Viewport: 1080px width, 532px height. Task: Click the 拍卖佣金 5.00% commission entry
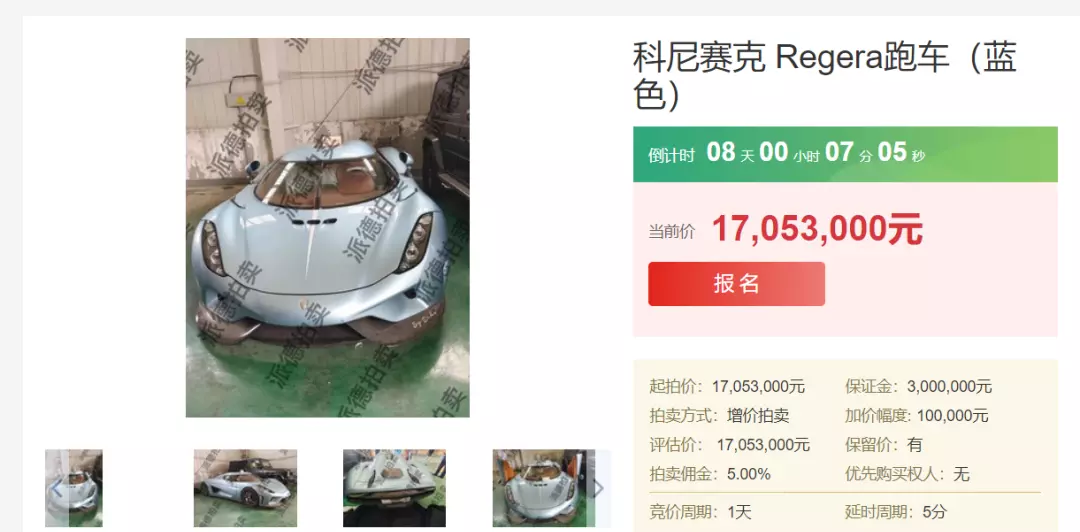tap(709, 474)
